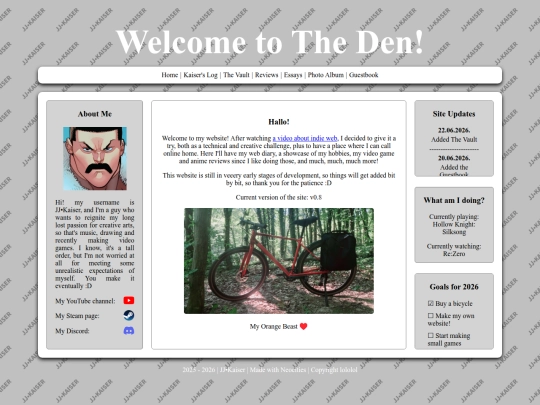The width and height of the screenshot is (540, 405).
Task: Open the Guestbook page
Action: (x=364, y=75)
